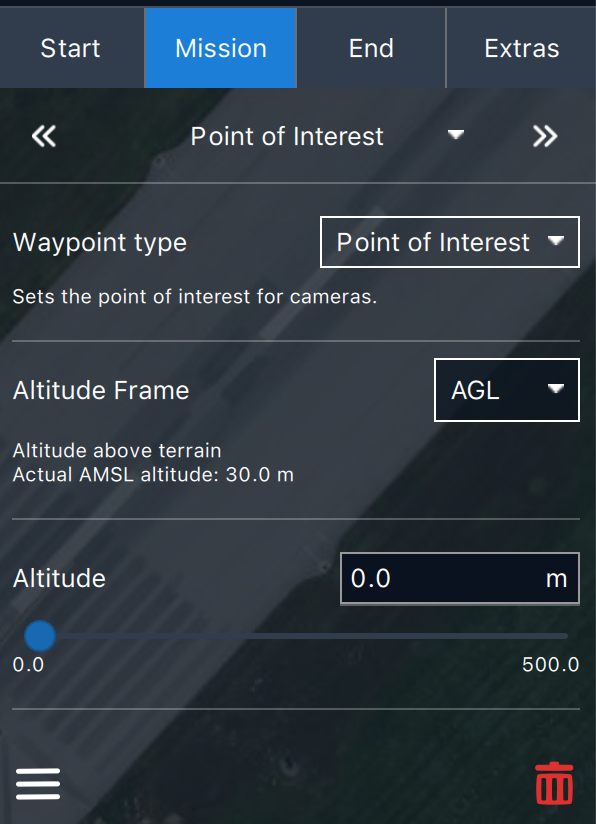
Task: Go to the previous waypoint using double-left chevron
Action: pos(44,137)
